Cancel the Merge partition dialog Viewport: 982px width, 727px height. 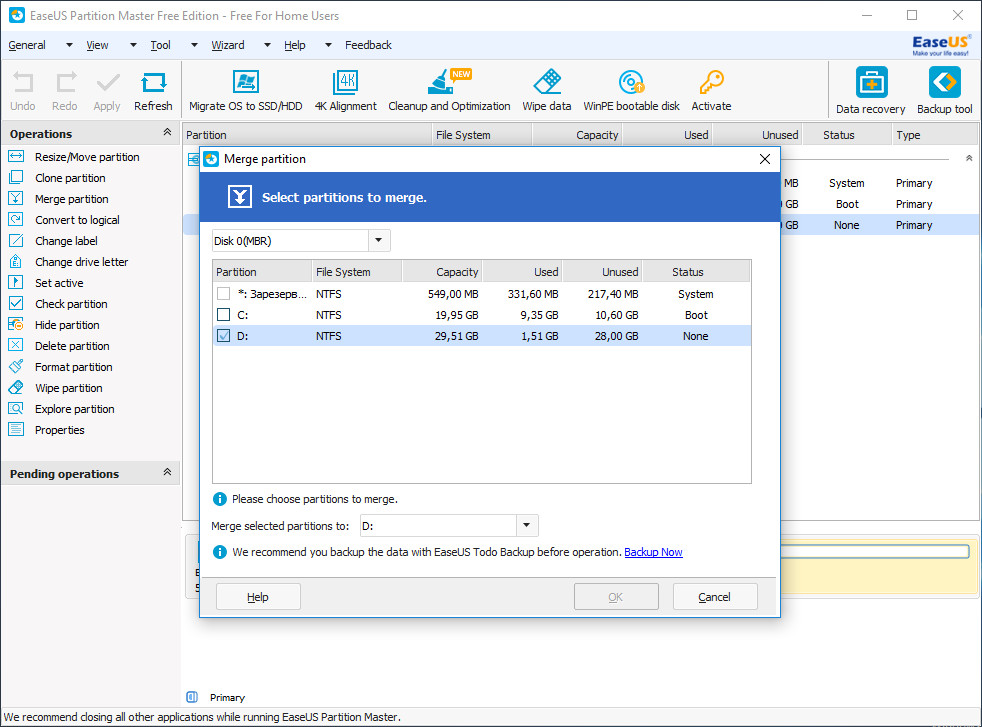[715, 597]
